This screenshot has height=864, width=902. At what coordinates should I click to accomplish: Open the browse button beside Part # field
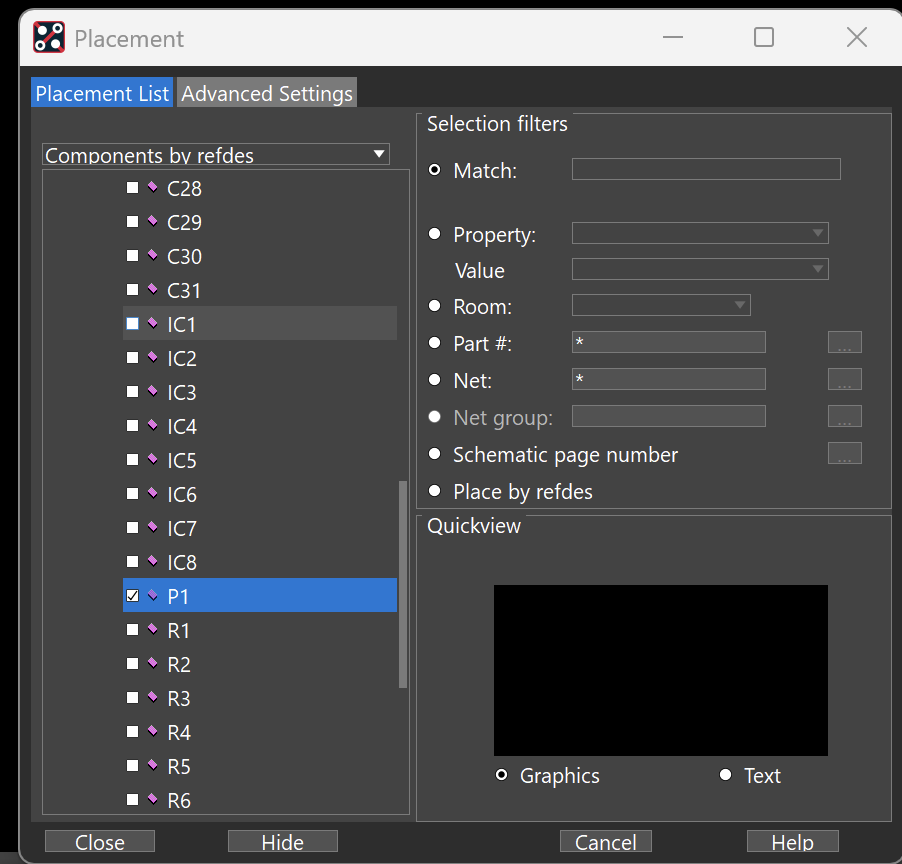coord(844,342)
